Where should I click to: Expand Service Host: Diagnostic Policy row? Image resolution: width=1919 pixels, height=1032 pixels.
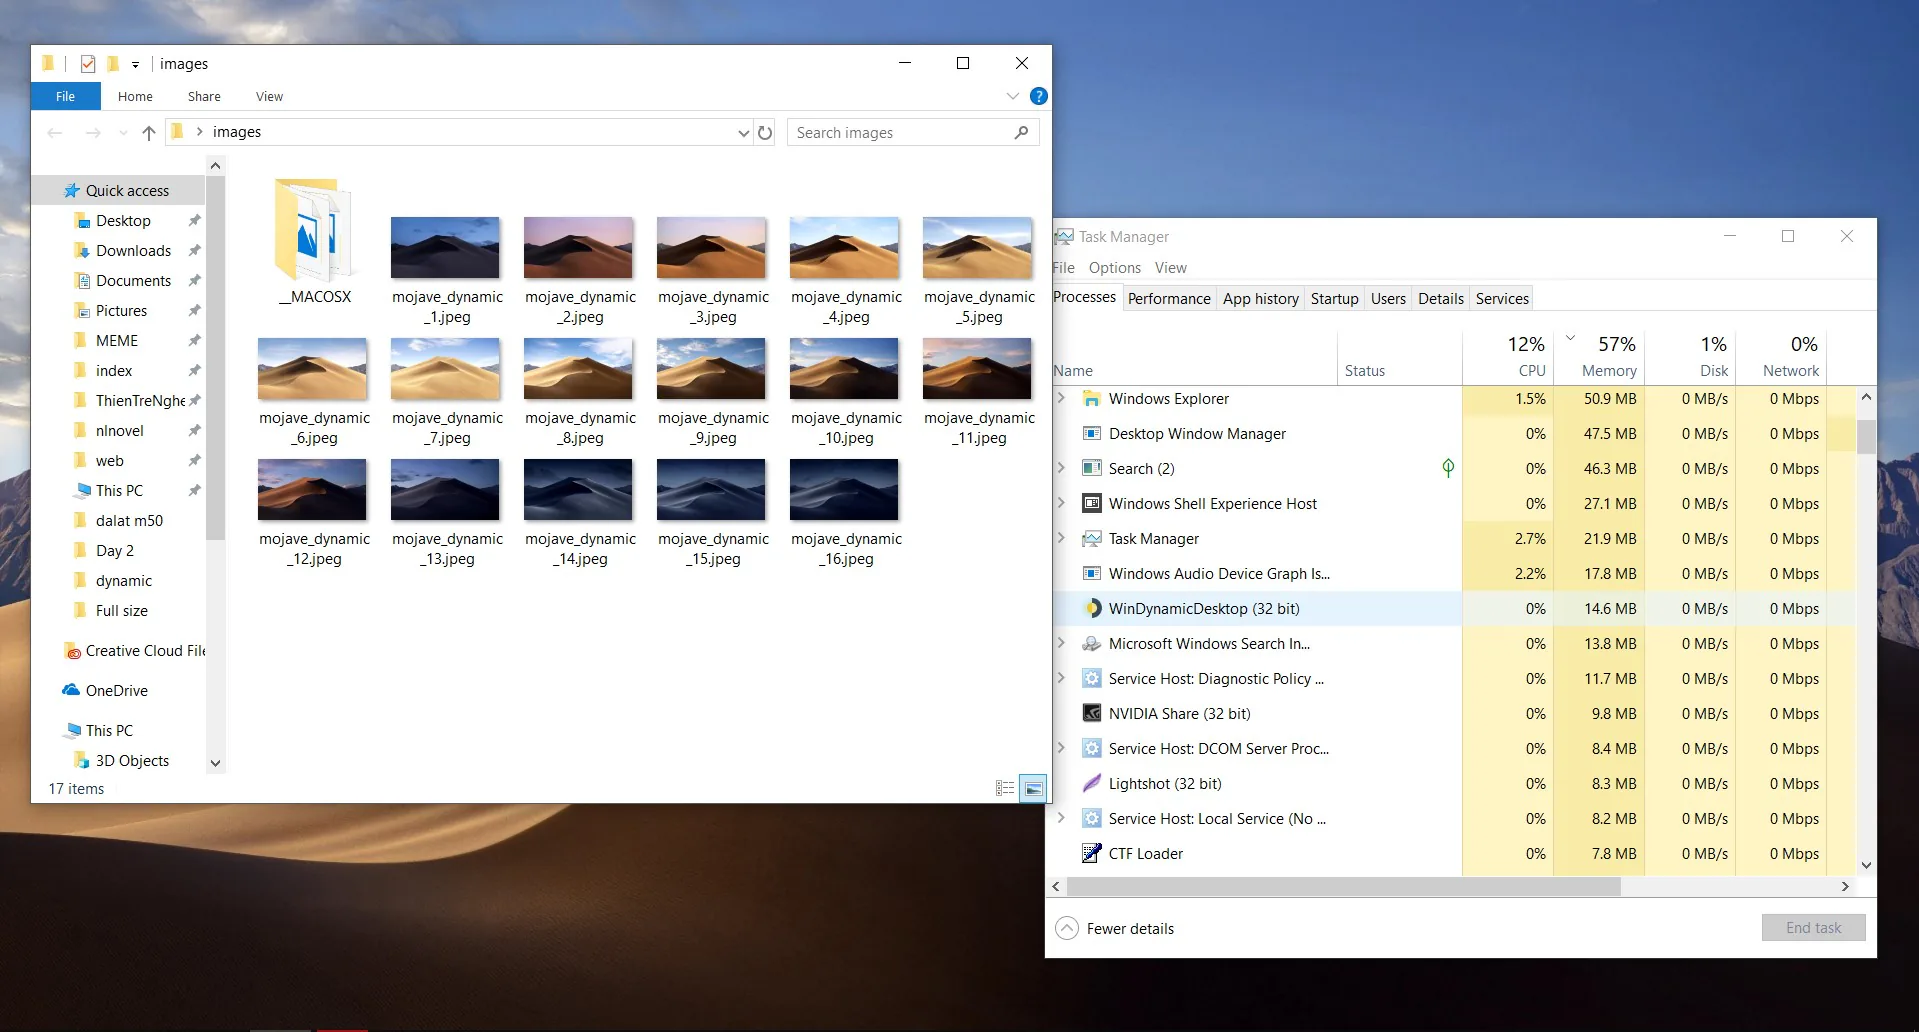(1061, 678)
